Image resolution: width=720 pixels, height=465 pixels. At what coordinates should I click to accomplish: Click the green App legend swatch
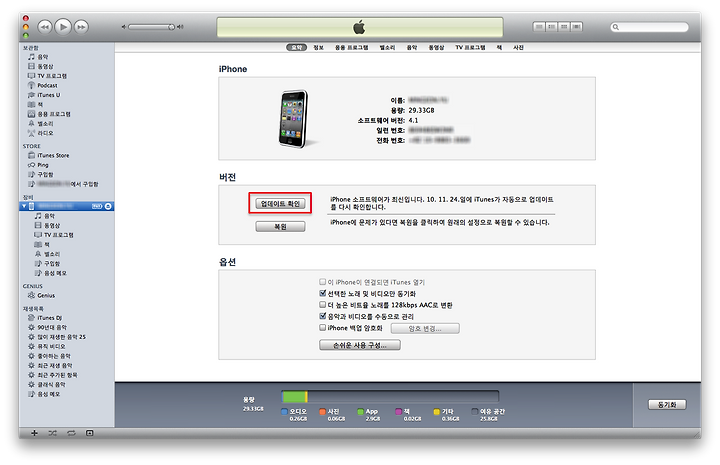click(360, 412)
